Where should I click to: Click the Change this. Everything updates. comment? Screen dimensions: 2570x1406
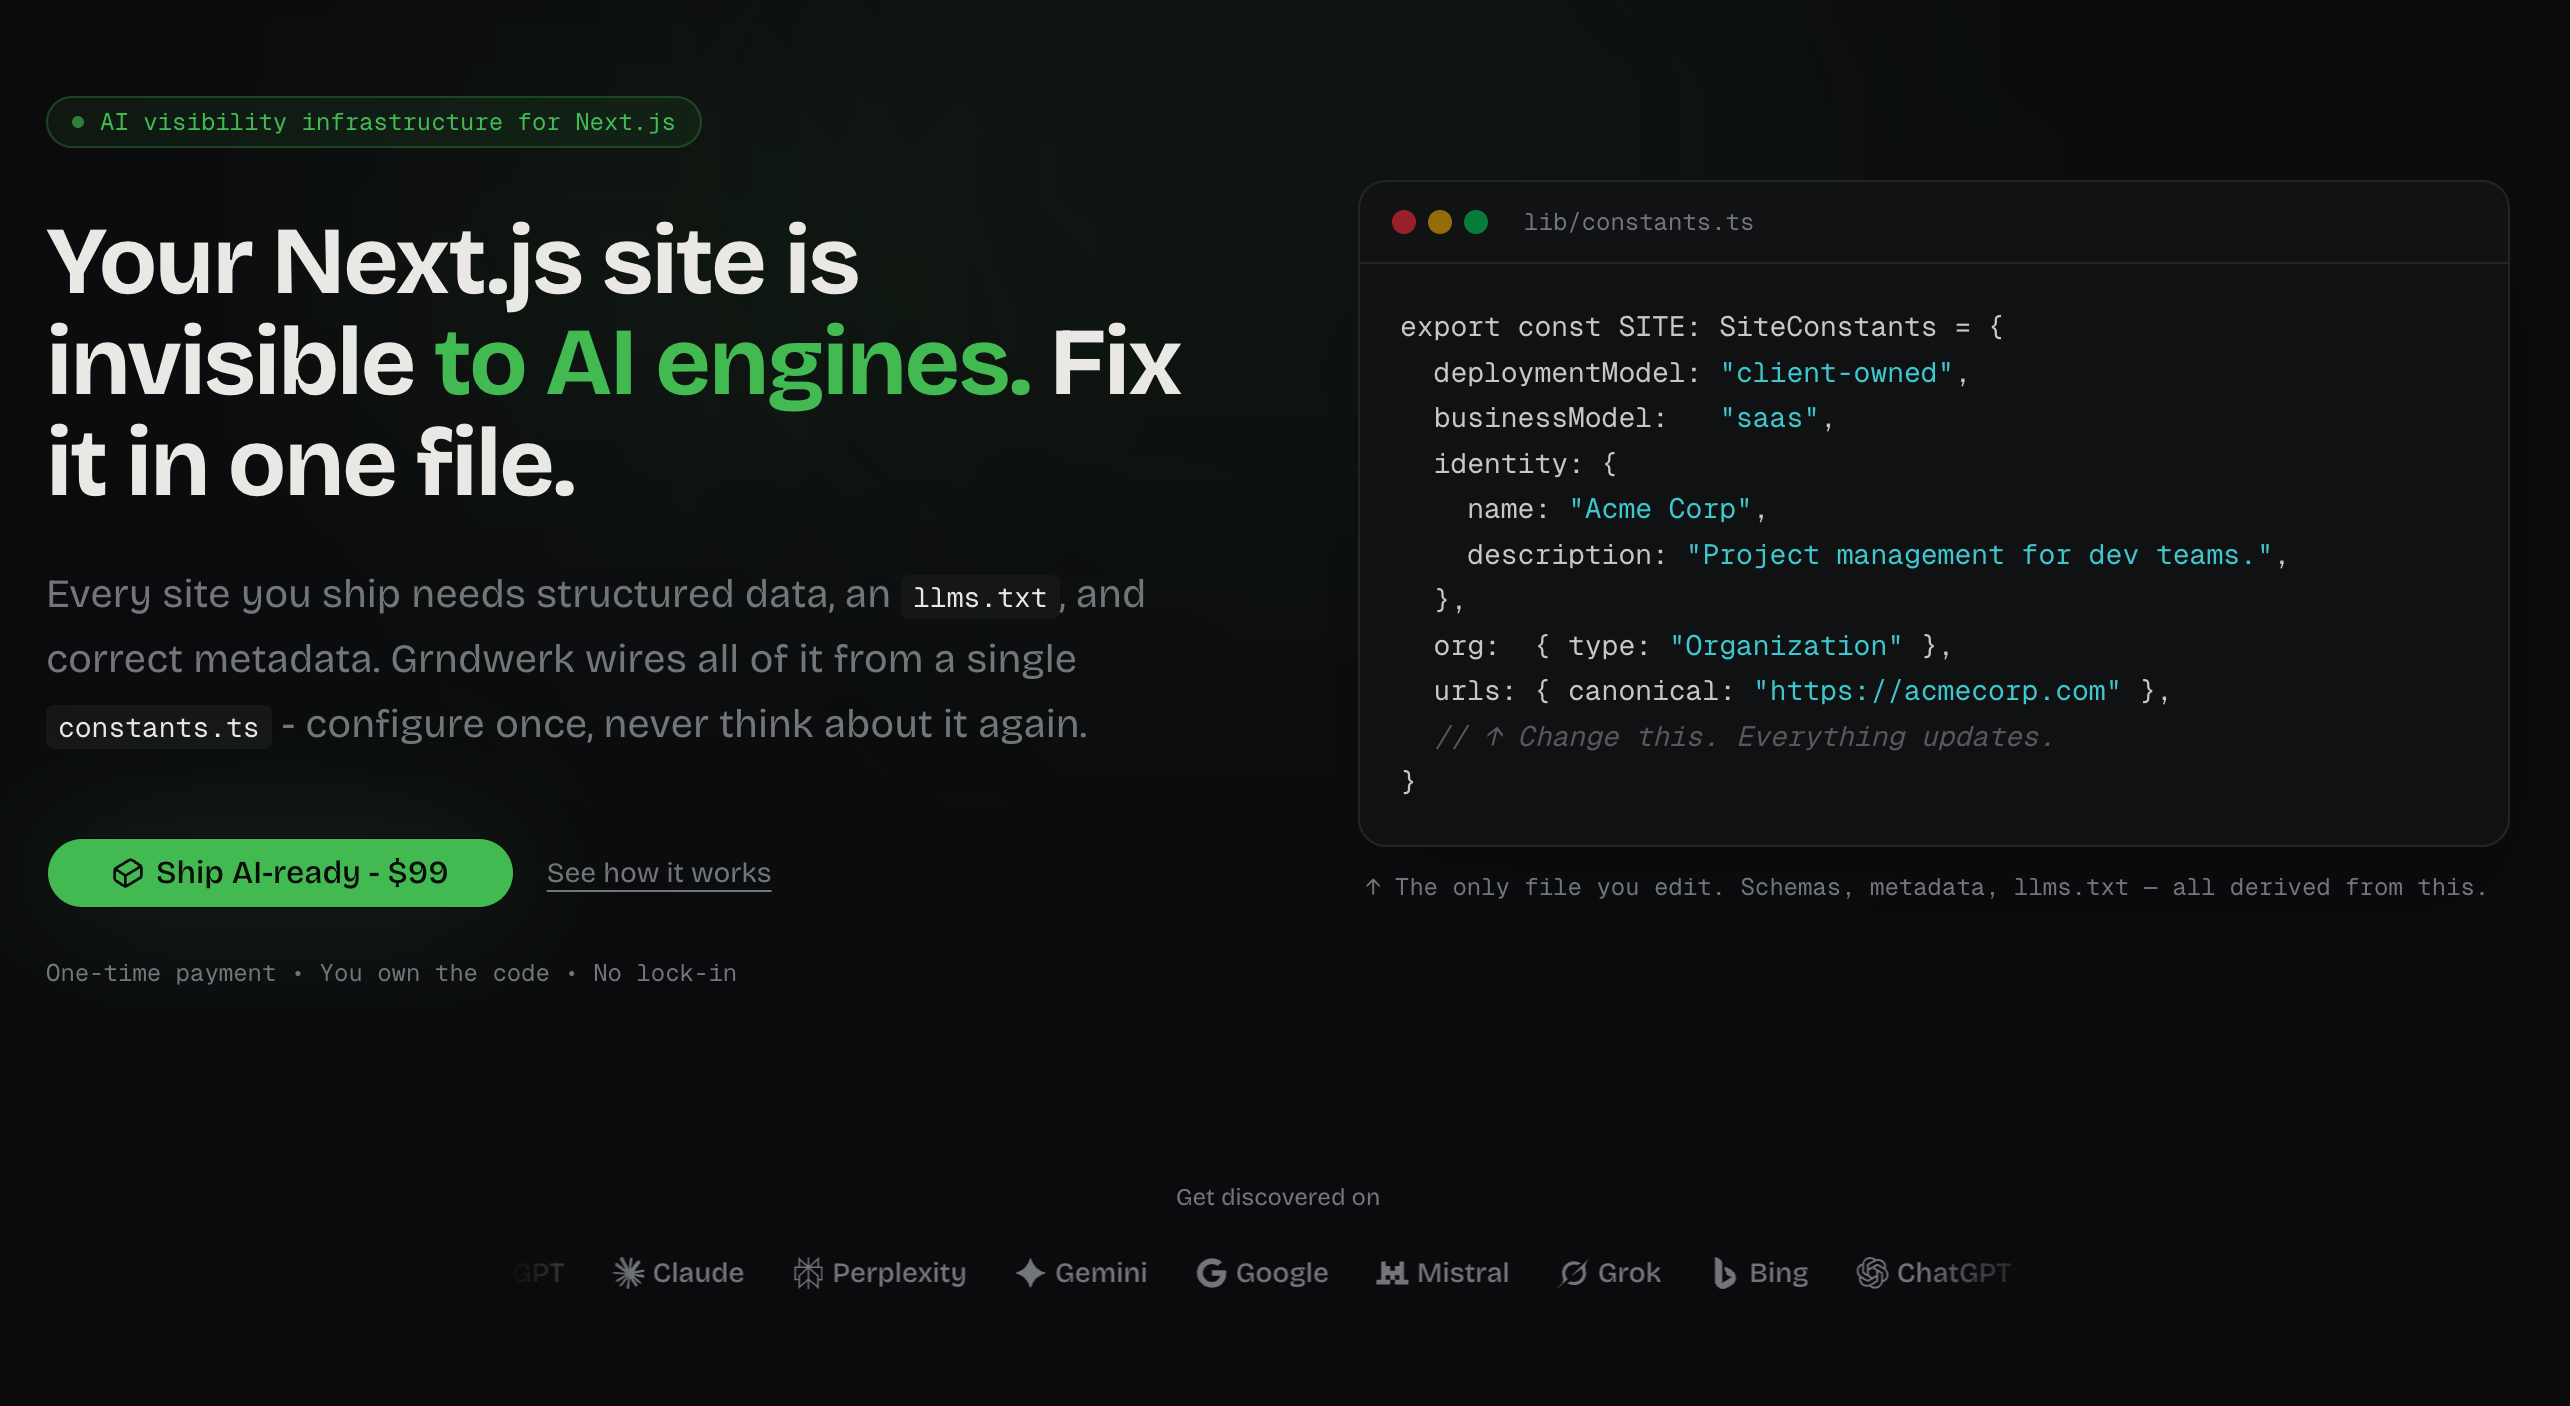coord(1743,737)
